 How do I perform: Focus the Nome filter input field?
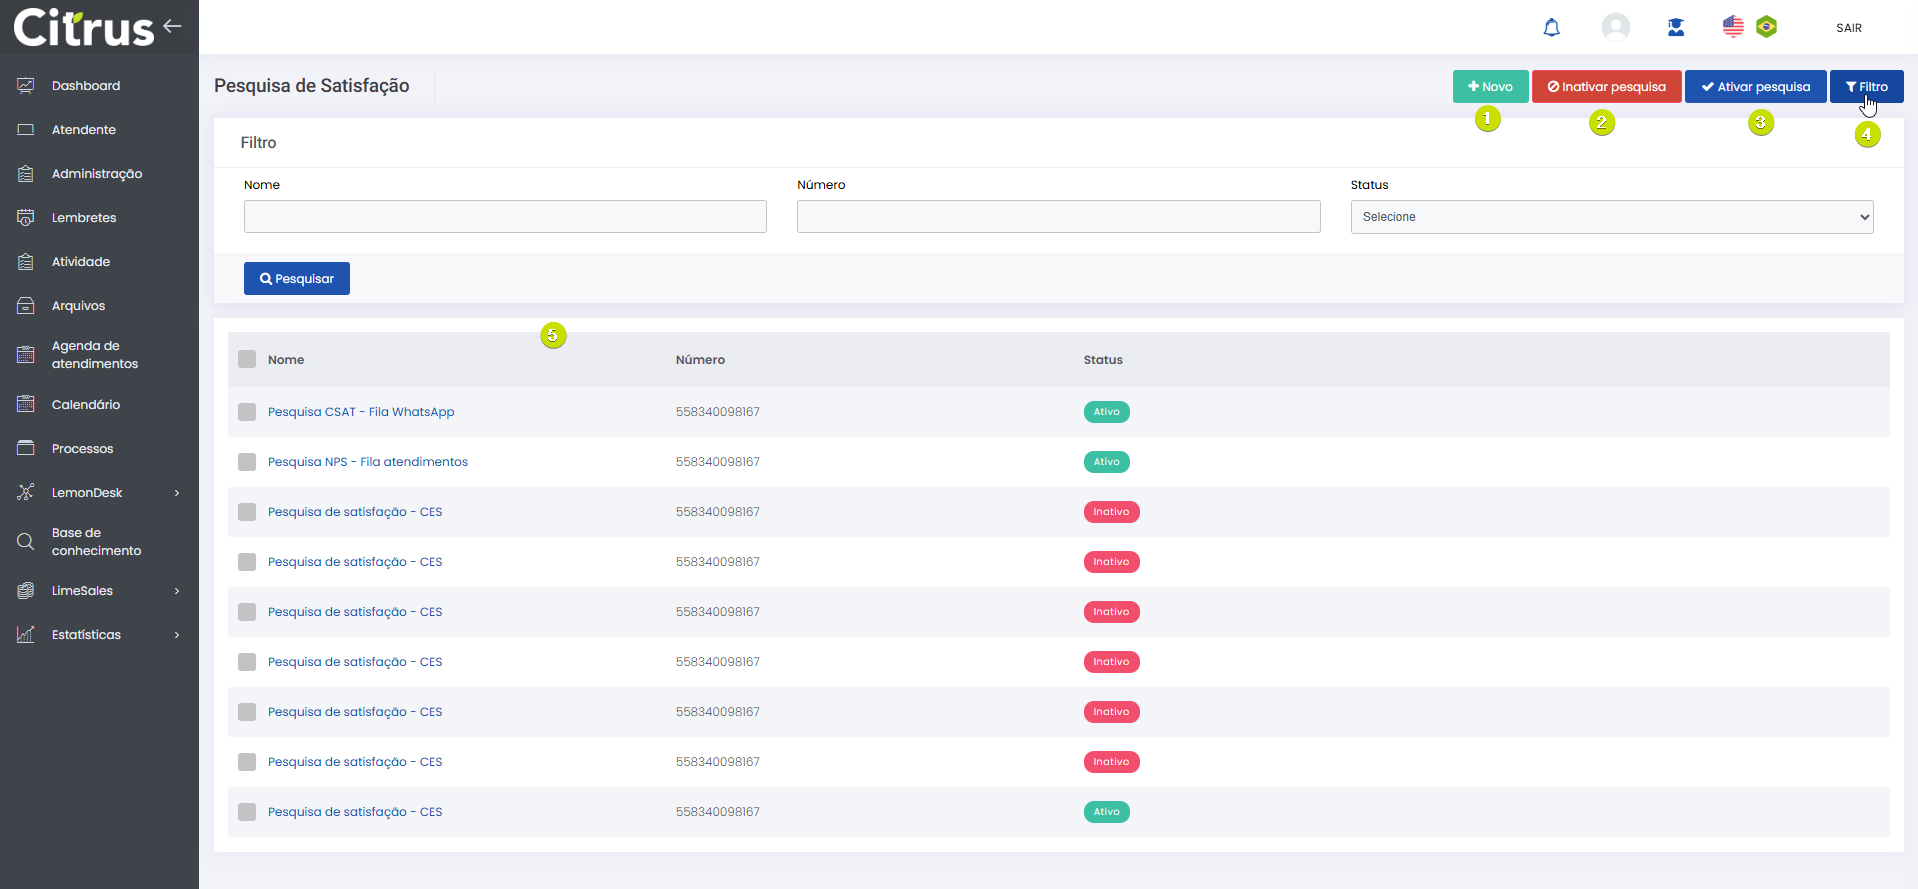tap(505, 217)
